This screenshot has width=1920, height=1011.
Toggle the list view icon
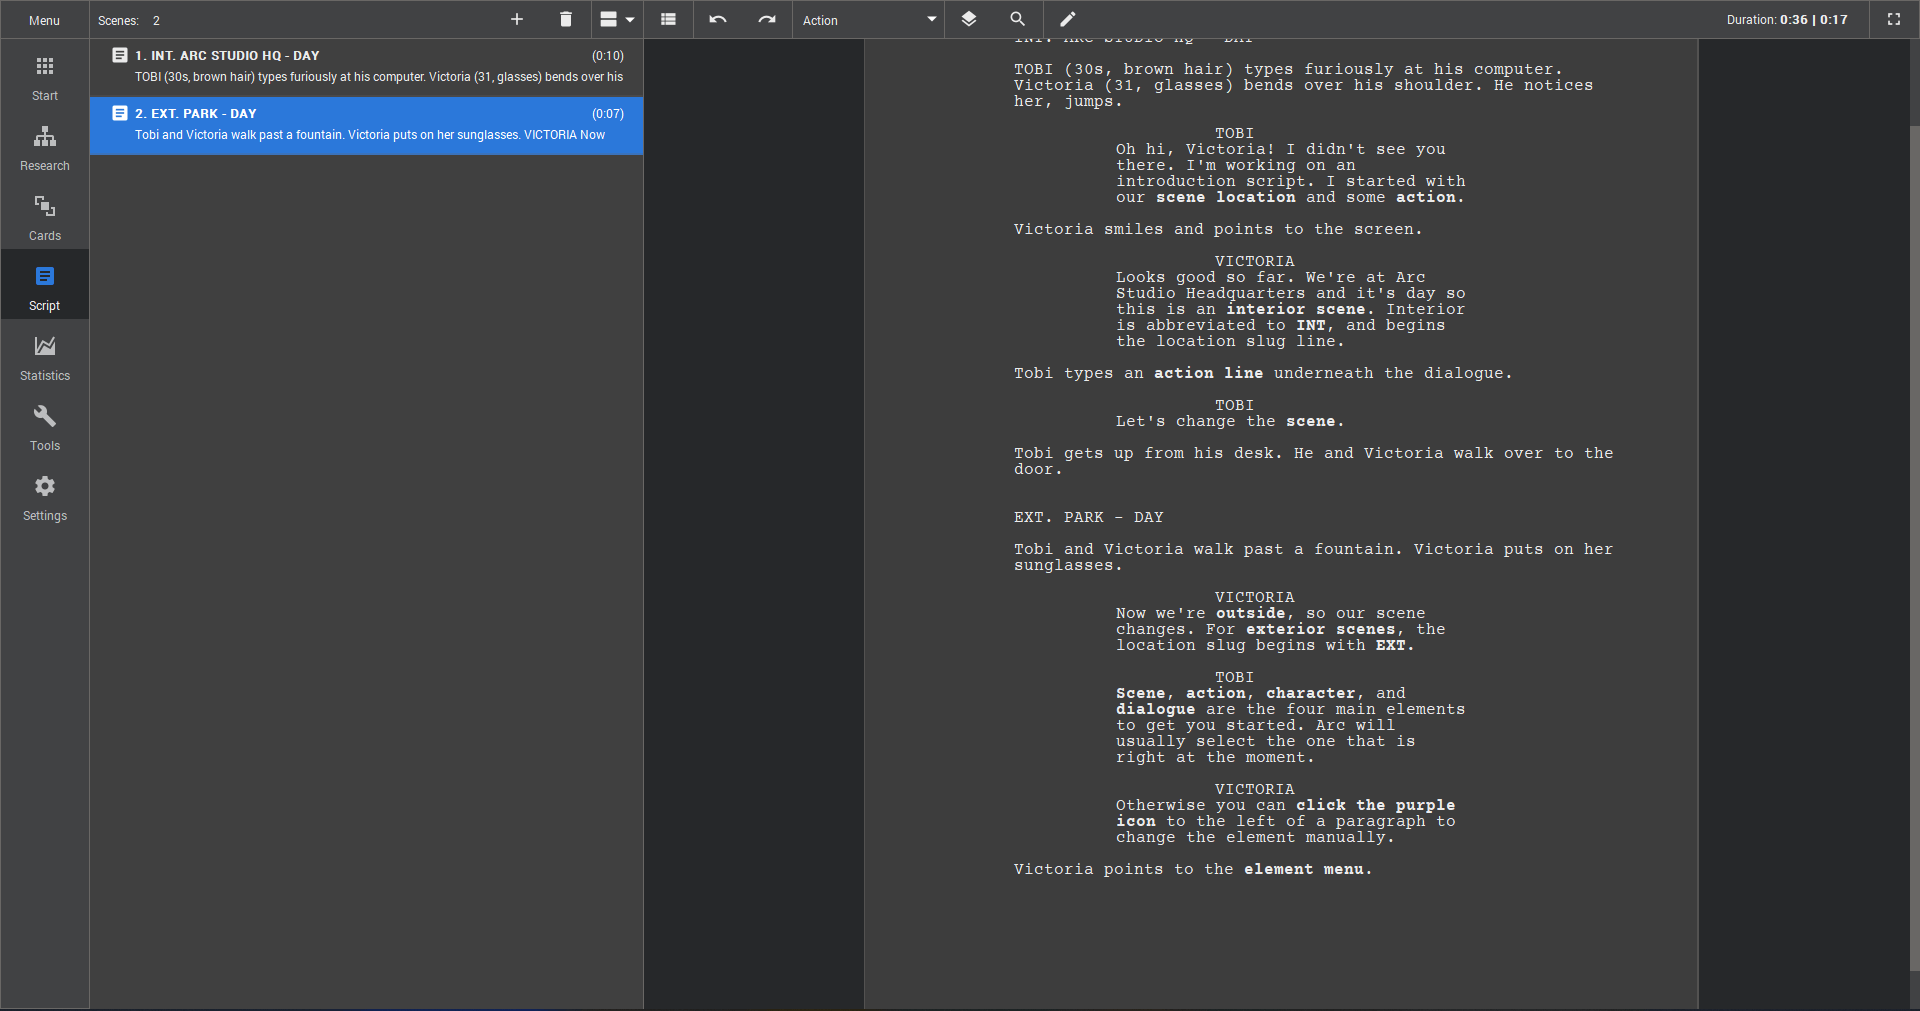(x=669, y=20)
